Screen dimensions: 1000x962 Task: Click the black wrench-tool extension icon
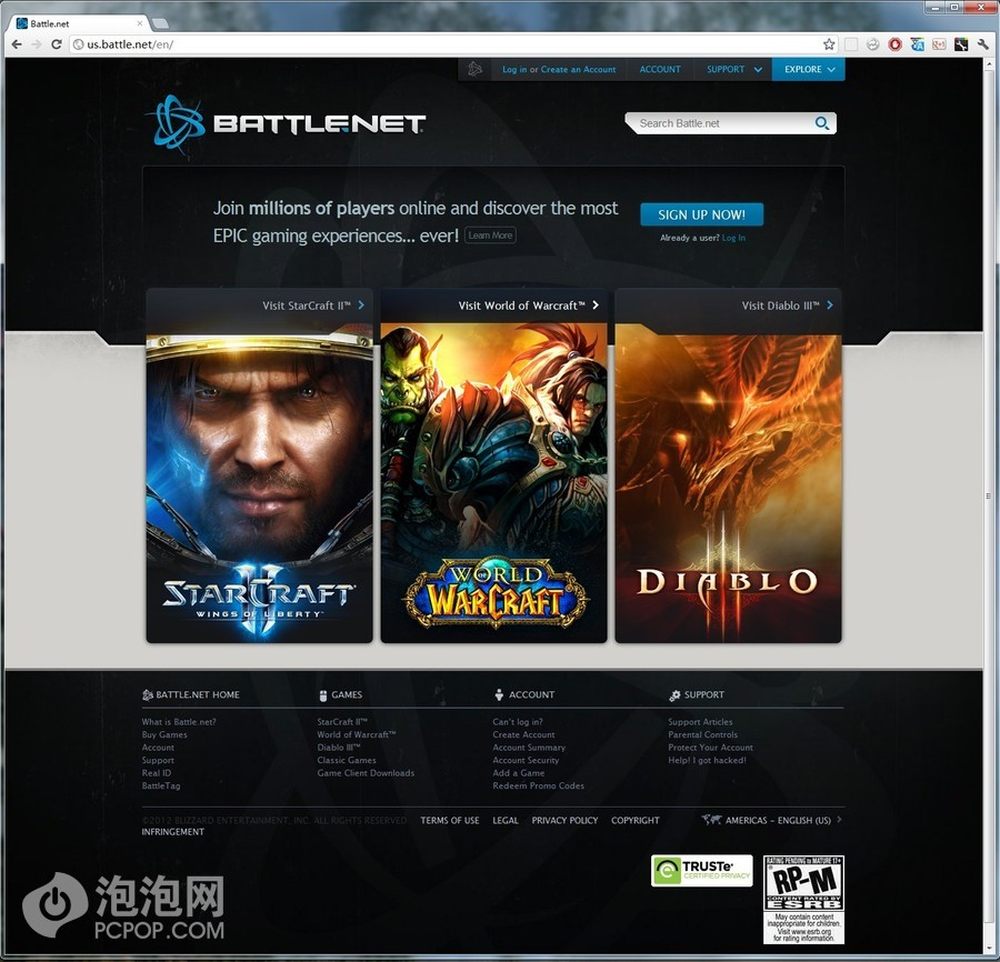[x=961, y=44]
